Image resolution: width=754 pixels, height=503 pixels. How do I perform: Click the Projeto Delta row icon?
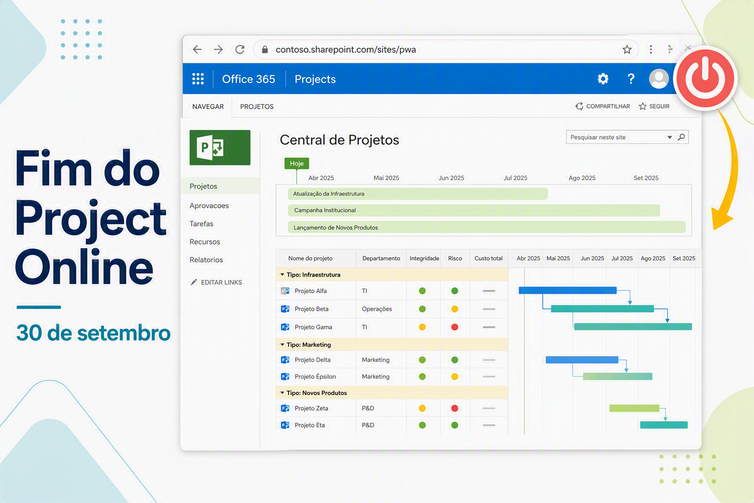point(285,360)
